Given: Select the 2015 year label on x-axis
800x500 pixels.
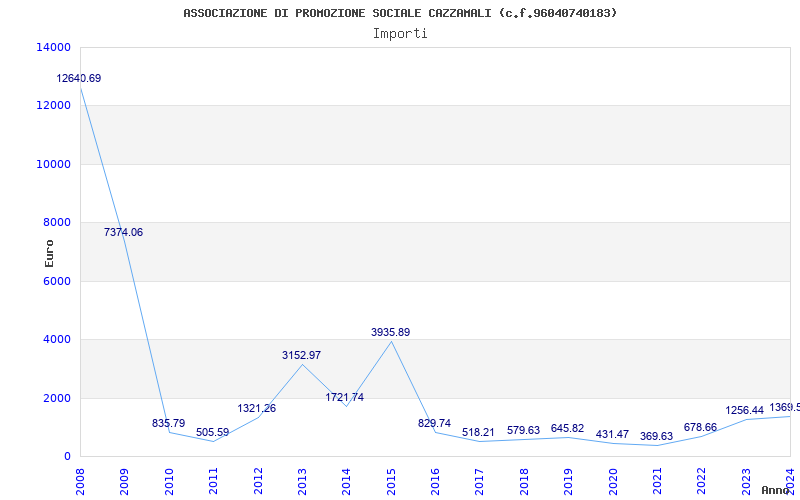Looking at the screenshot, I should 391,476.
